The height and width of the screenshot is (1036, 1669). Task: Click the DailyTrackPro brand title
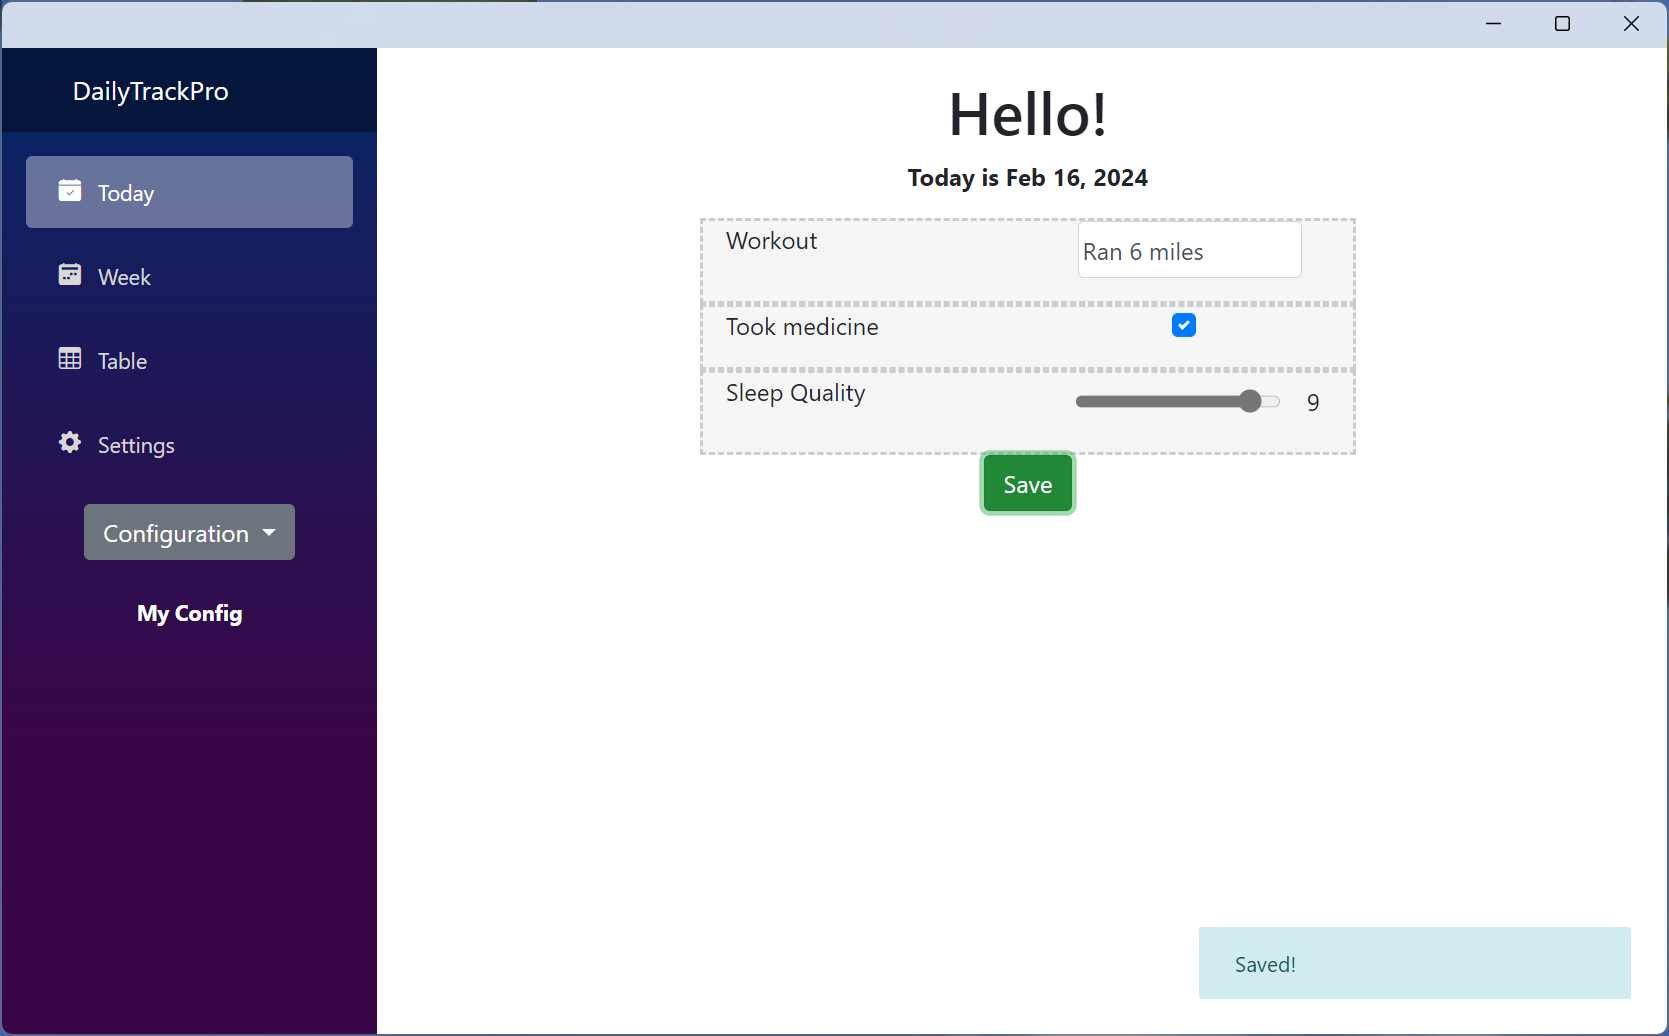[x=151, y=91]
